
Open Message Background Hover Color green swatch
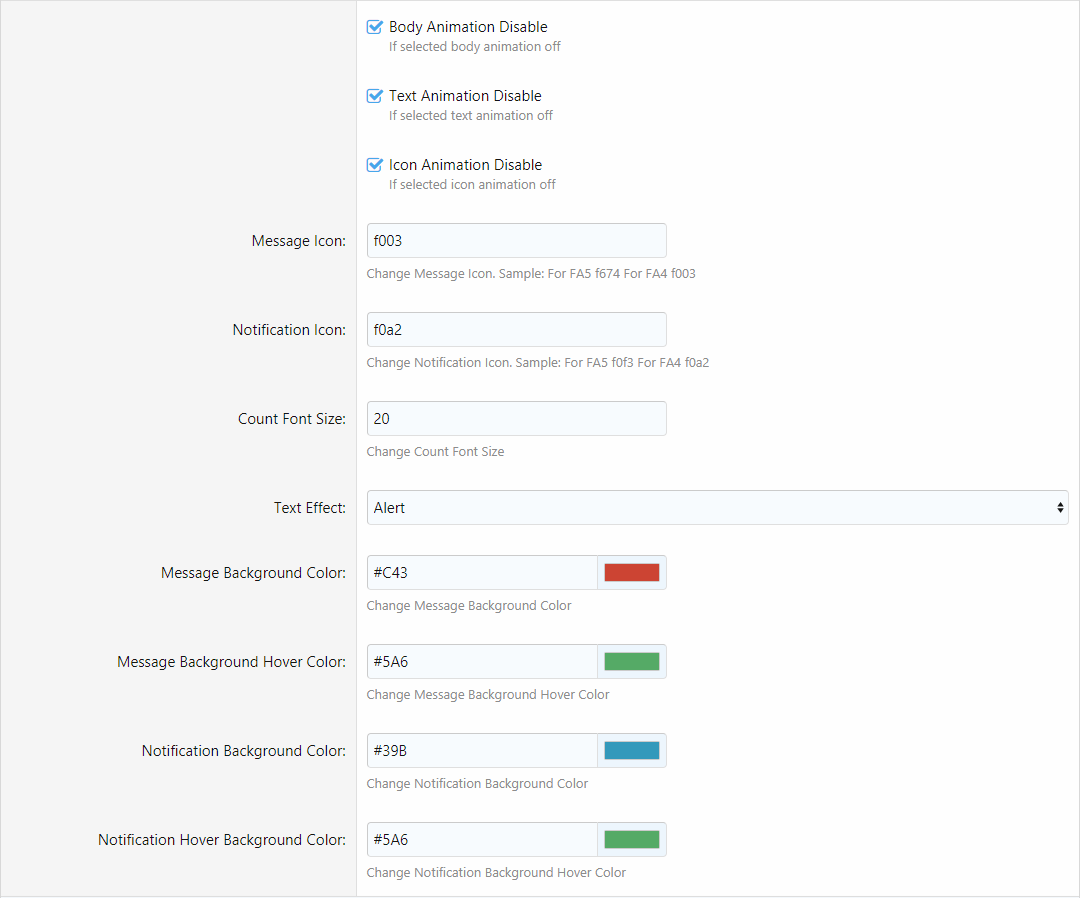pyautogui.click(x=631, y=662)
